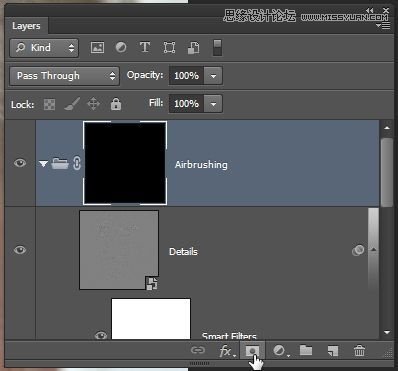Filter for smart objects
This screenshot has width=398, height=371.
[194, 48]
